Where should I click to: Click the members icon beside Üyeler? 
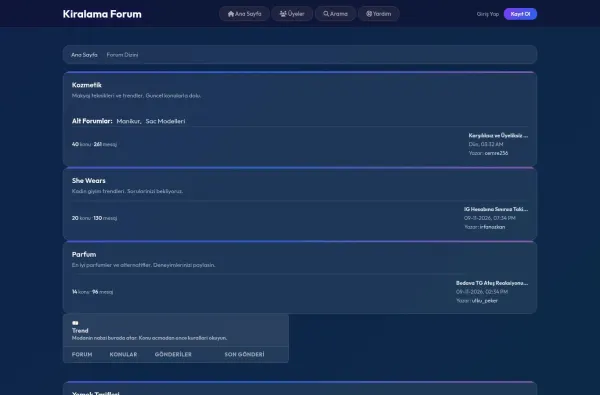[283, 14]
